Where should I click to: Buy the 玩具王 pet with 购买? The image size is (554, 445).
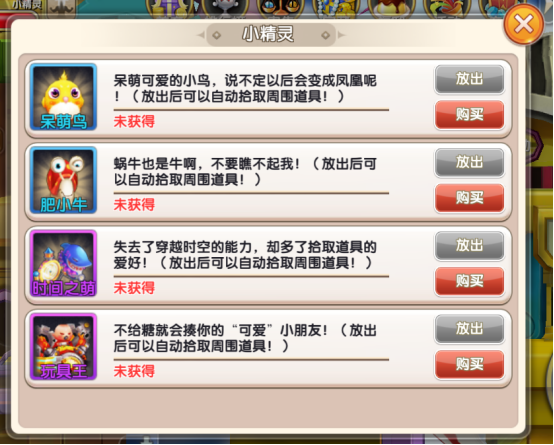[x=469, y=364]
